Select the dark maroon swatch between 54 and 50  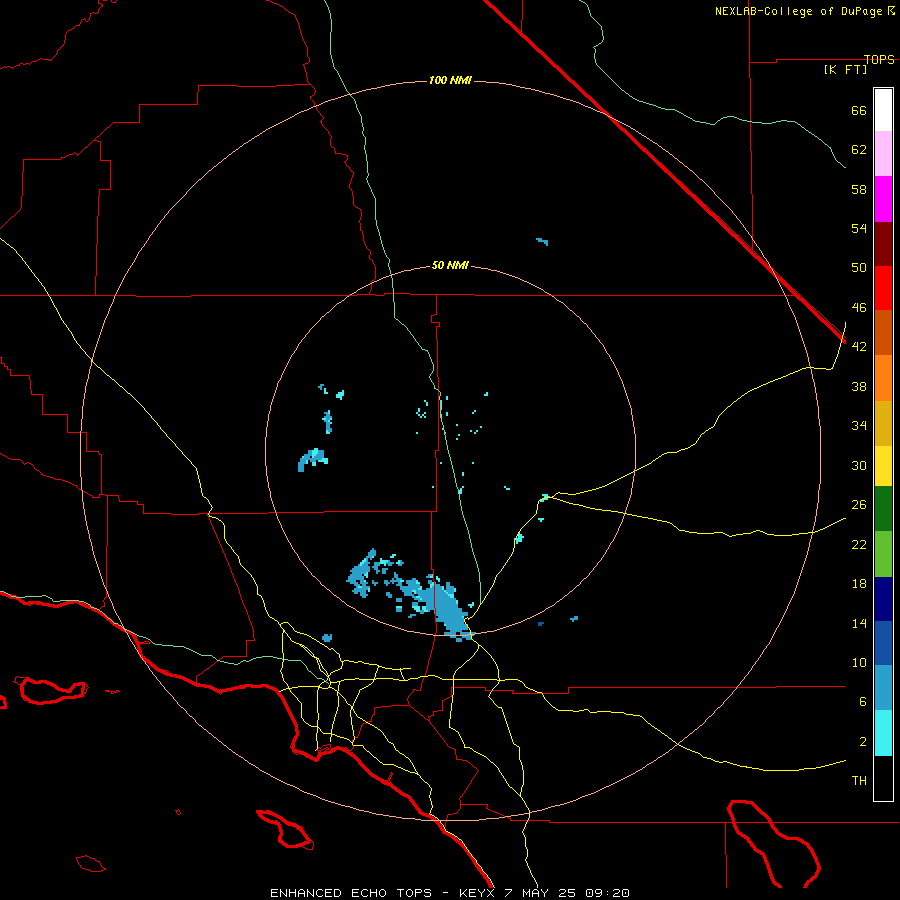coord(883,243)
